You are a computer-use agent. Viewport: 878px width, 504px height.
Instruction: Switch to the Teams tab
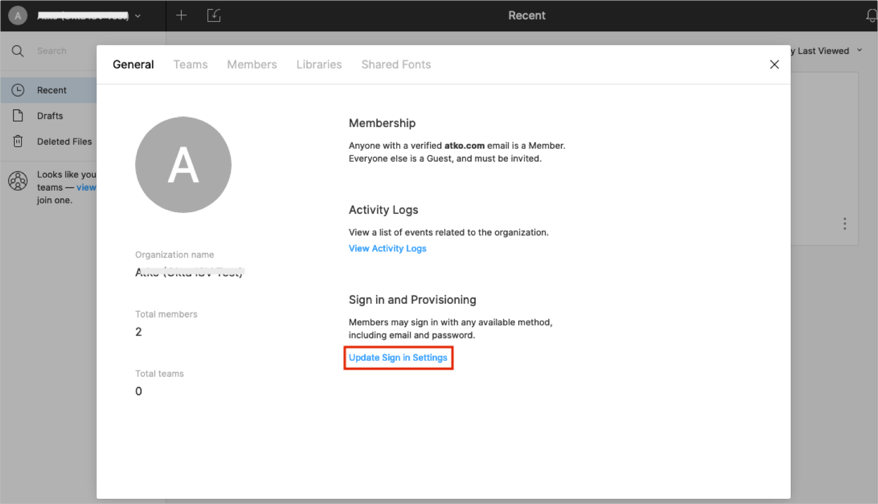click(190, 65)
